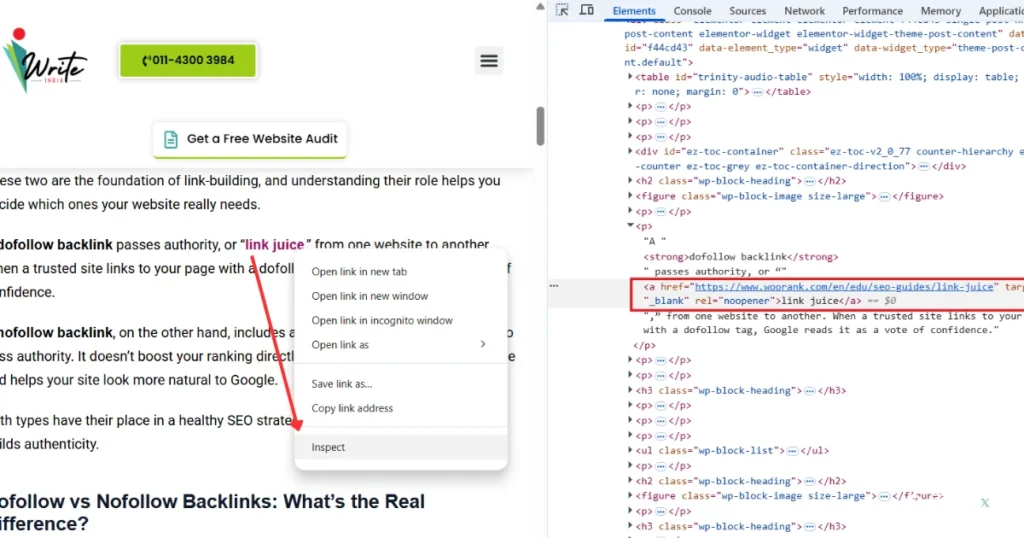Open the Memory tab
This screenshot has width=1024, height=538.
tap(940, 11)
